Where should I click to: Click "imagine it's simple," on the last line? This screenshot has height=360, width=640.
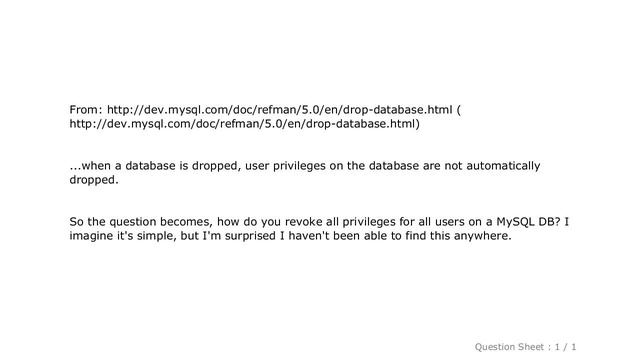pyautogui.click(x=123, y=236)
